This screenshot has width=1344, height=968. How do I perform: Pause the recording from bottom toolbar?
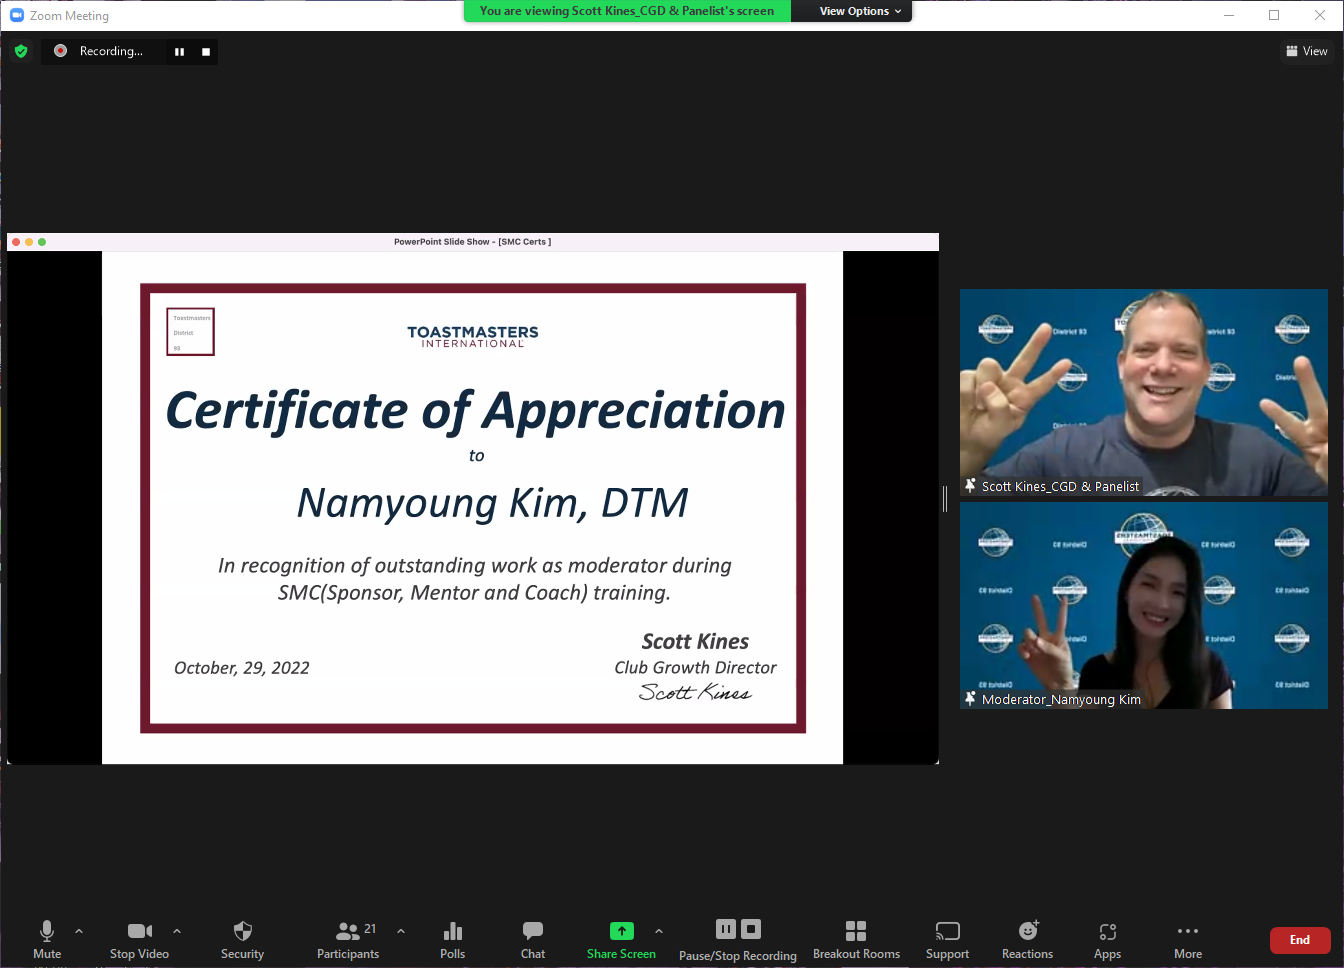coord(726,929)
